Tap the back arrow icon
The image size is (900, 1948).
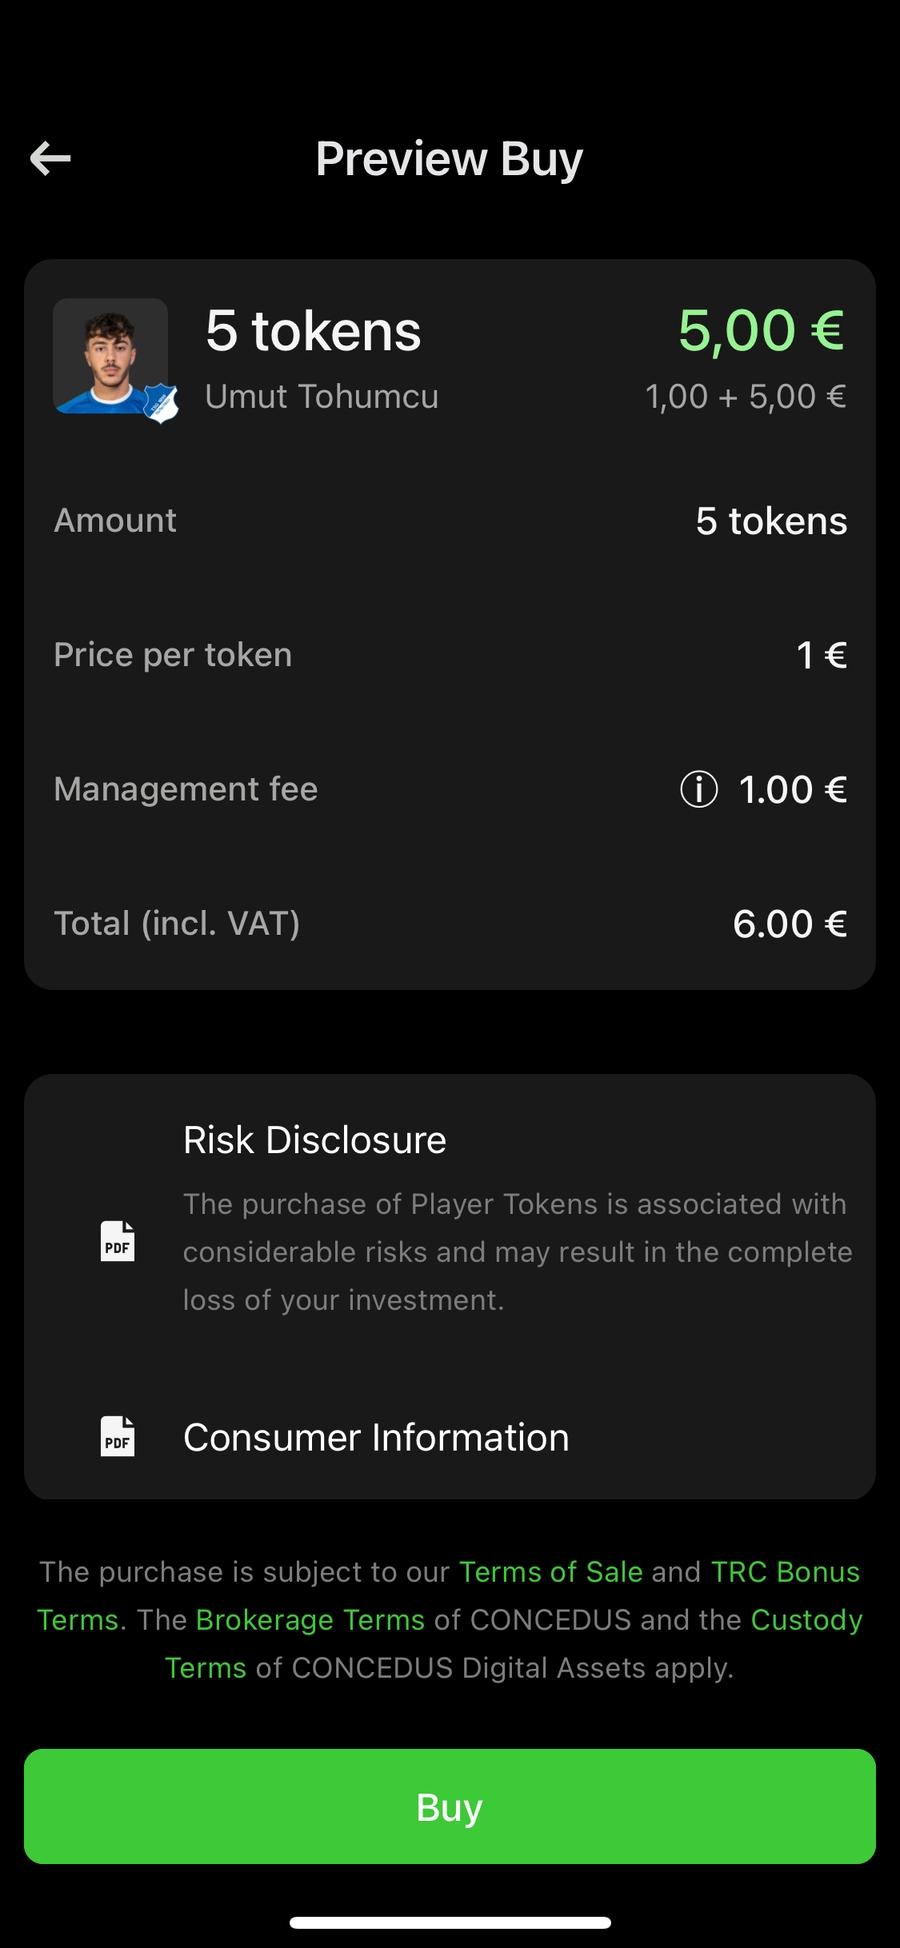(x=50, y=158)
